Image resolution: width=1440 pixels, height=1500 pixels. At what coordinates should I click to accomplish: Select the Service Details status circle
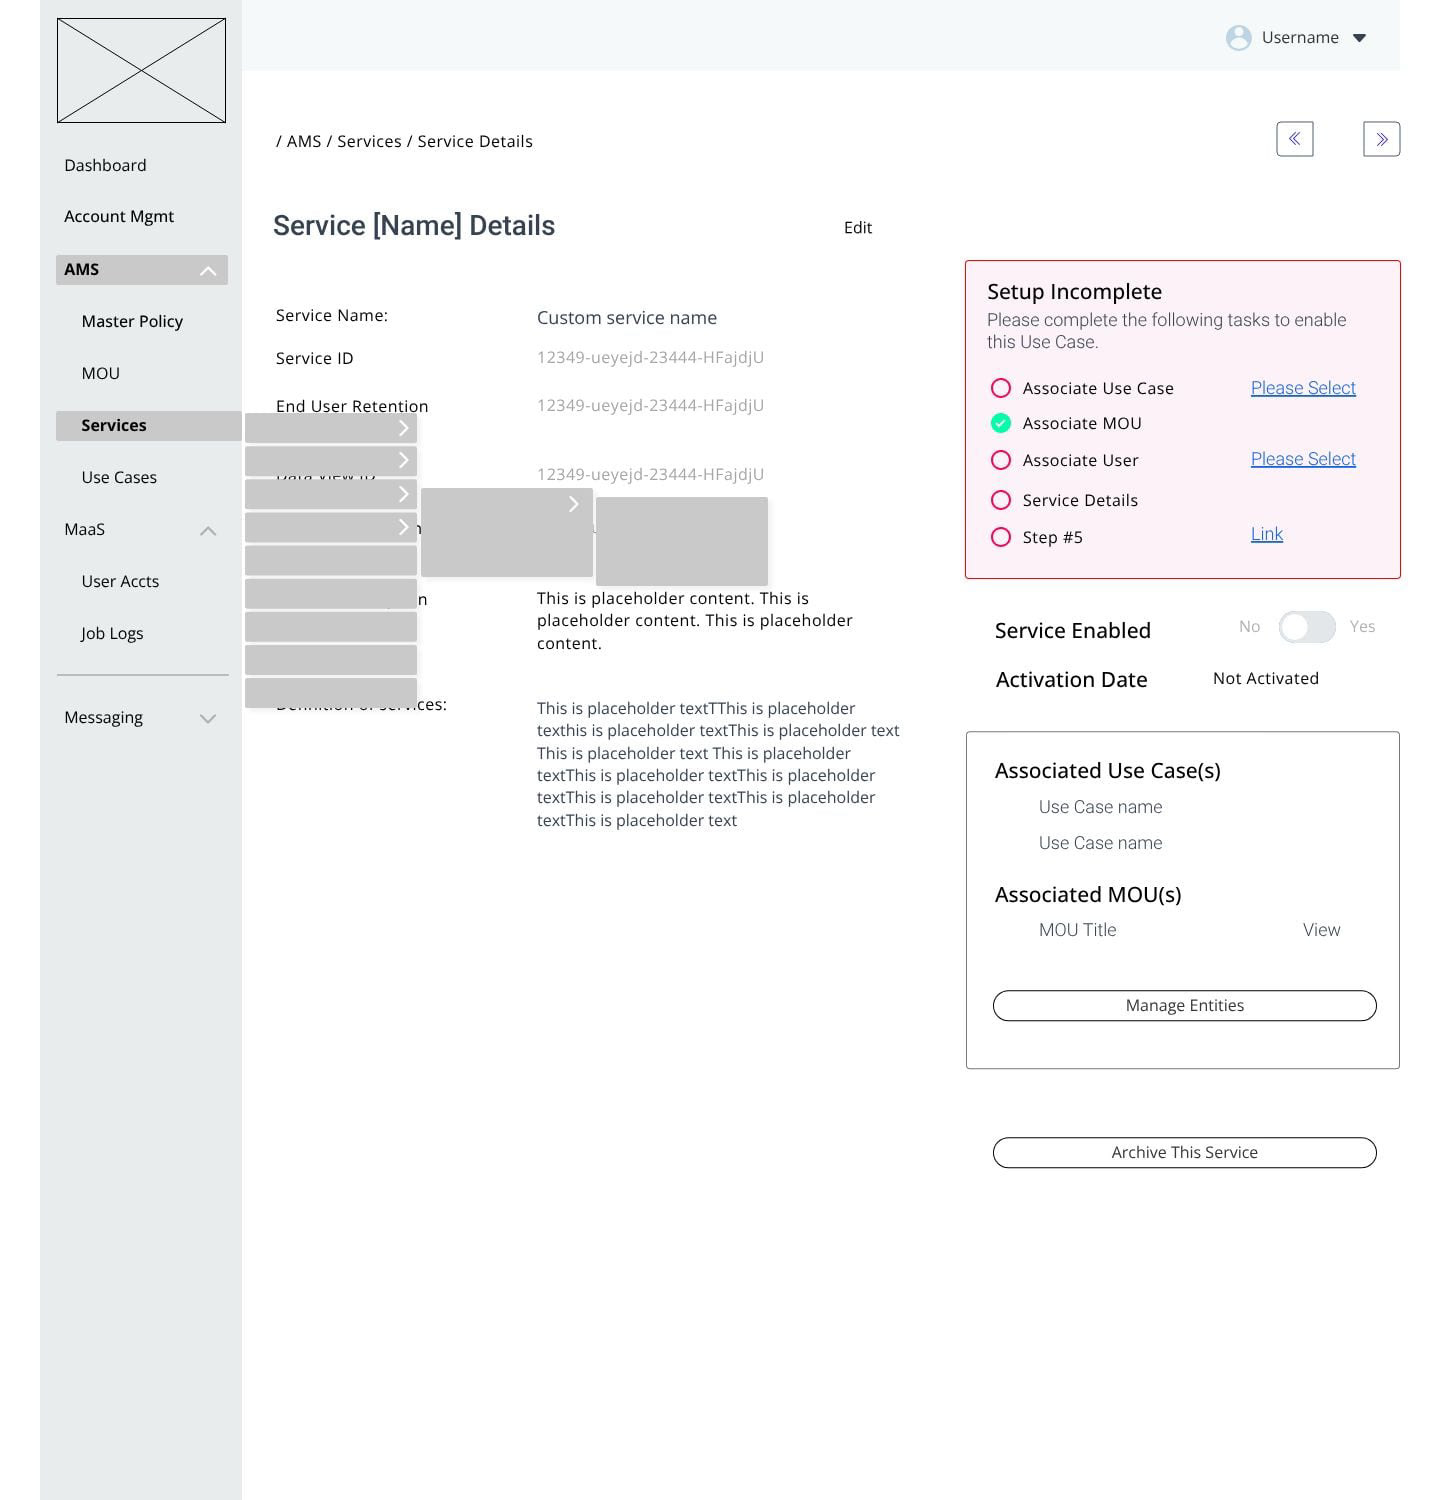point(1001,500)
